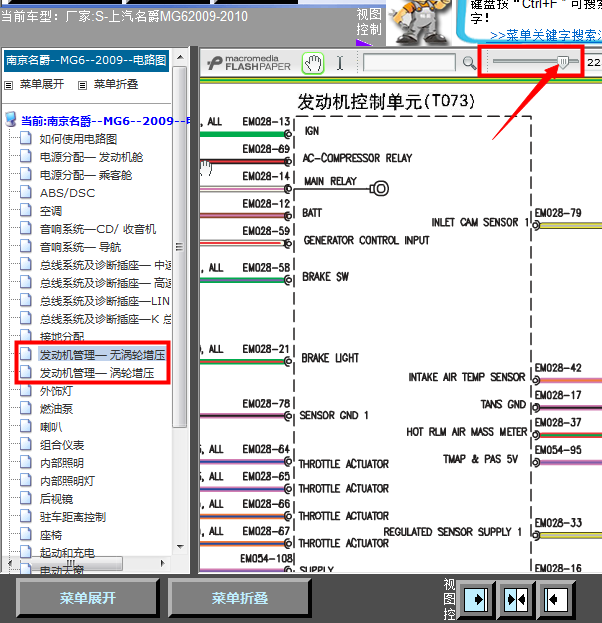Screen dimensions: 602x623
Task: Open the 内部照明 item
Action: (62, 463)
